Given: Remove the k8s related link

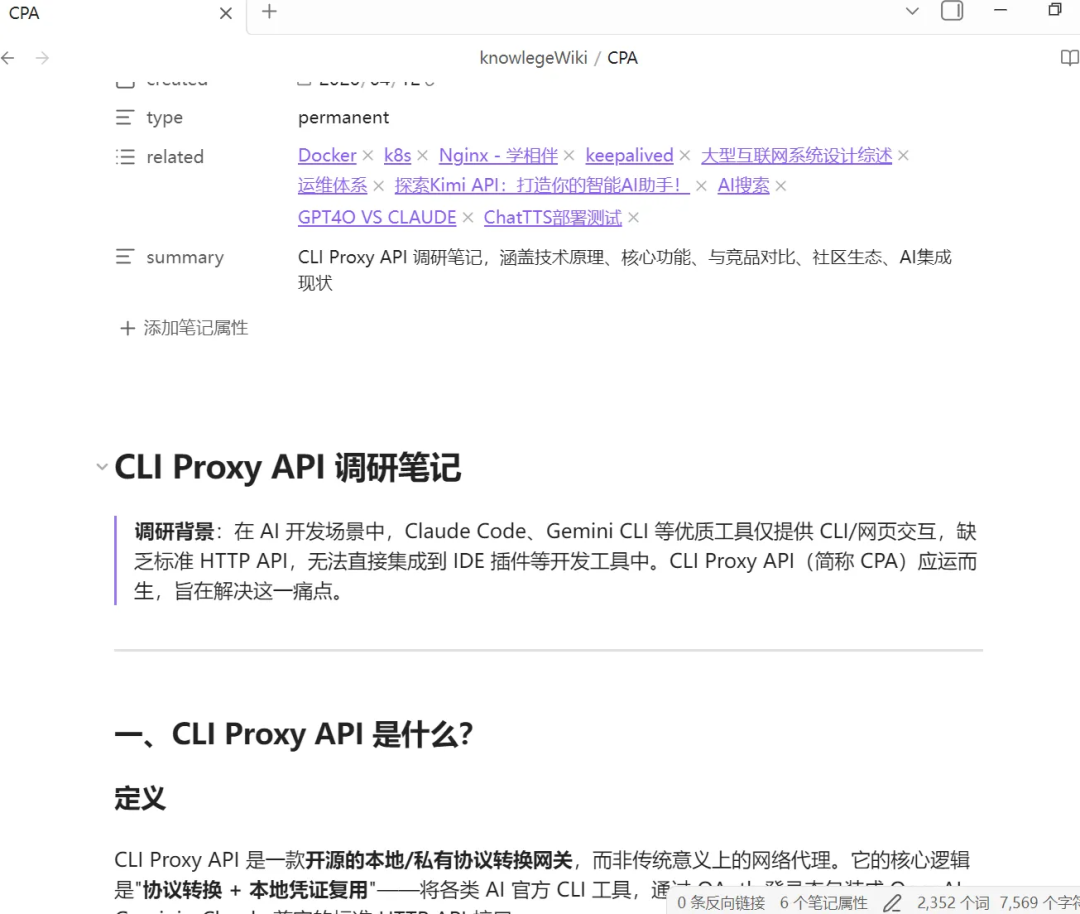Looking at the screenshot, I should (422, 156).
